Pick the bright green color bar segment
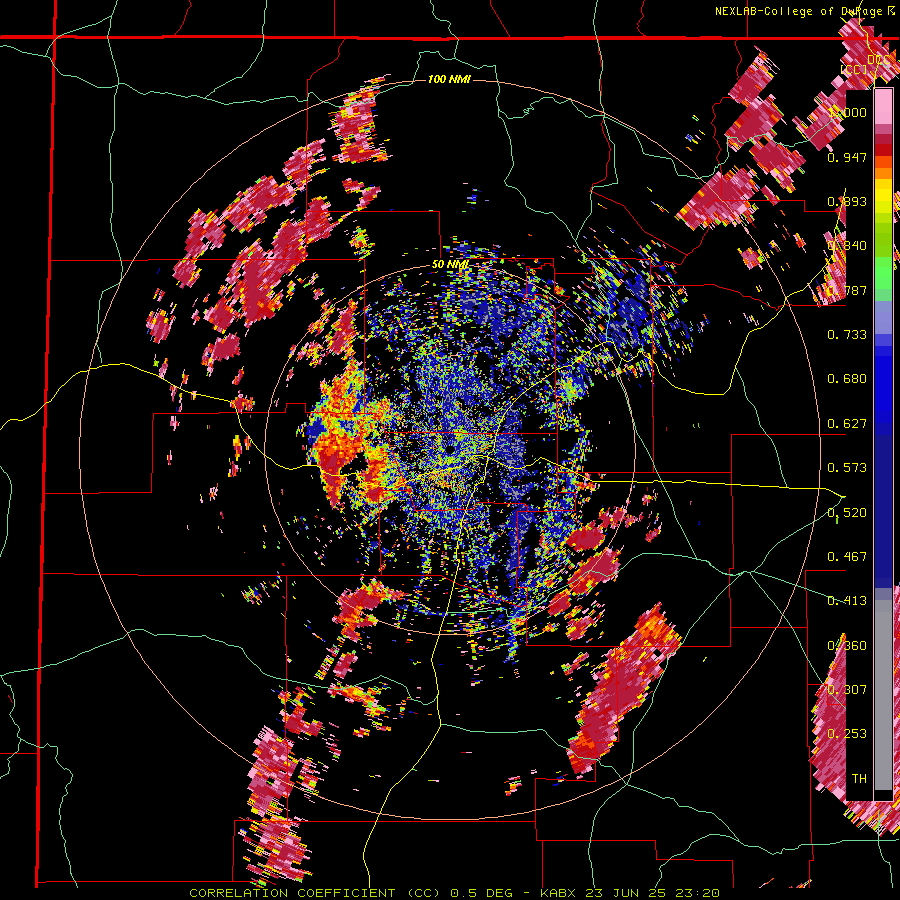The image size is (900, 900). pyautogui.click(x=883, y=273)
